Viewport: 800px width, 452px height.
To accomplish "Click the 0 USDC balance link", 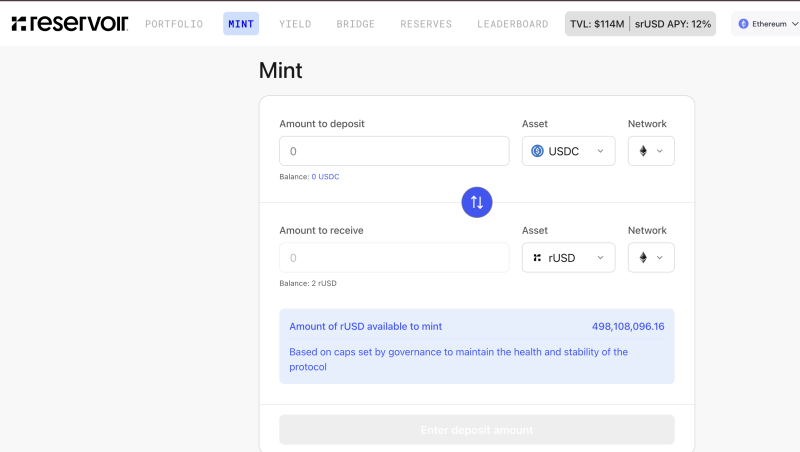I will (x=325, y=177).
